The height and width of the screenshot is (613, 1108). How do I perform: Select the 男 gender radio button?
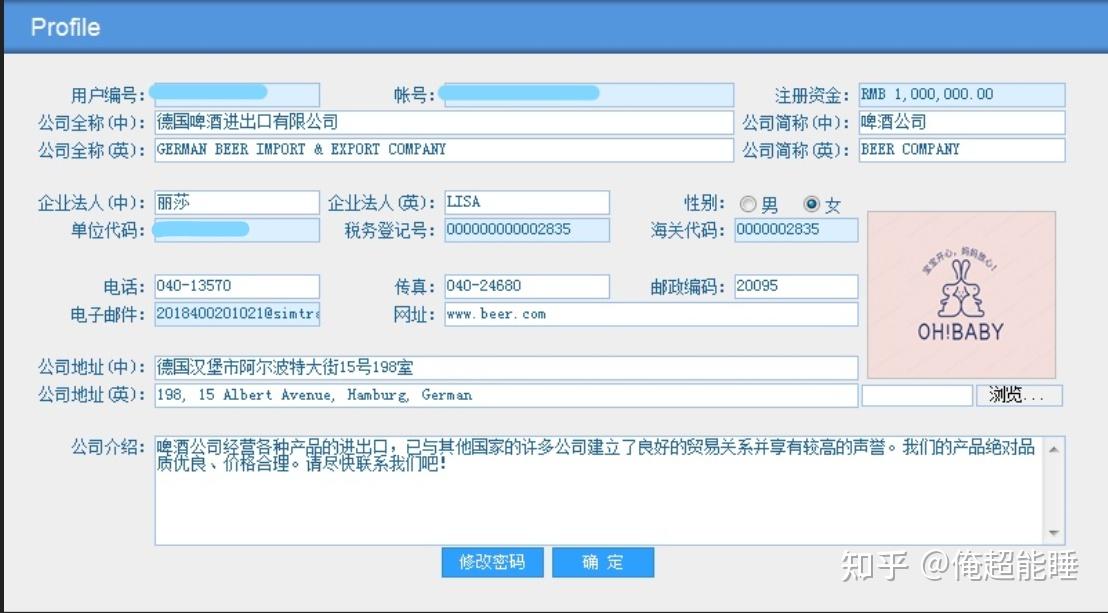[x=747, y=204]
